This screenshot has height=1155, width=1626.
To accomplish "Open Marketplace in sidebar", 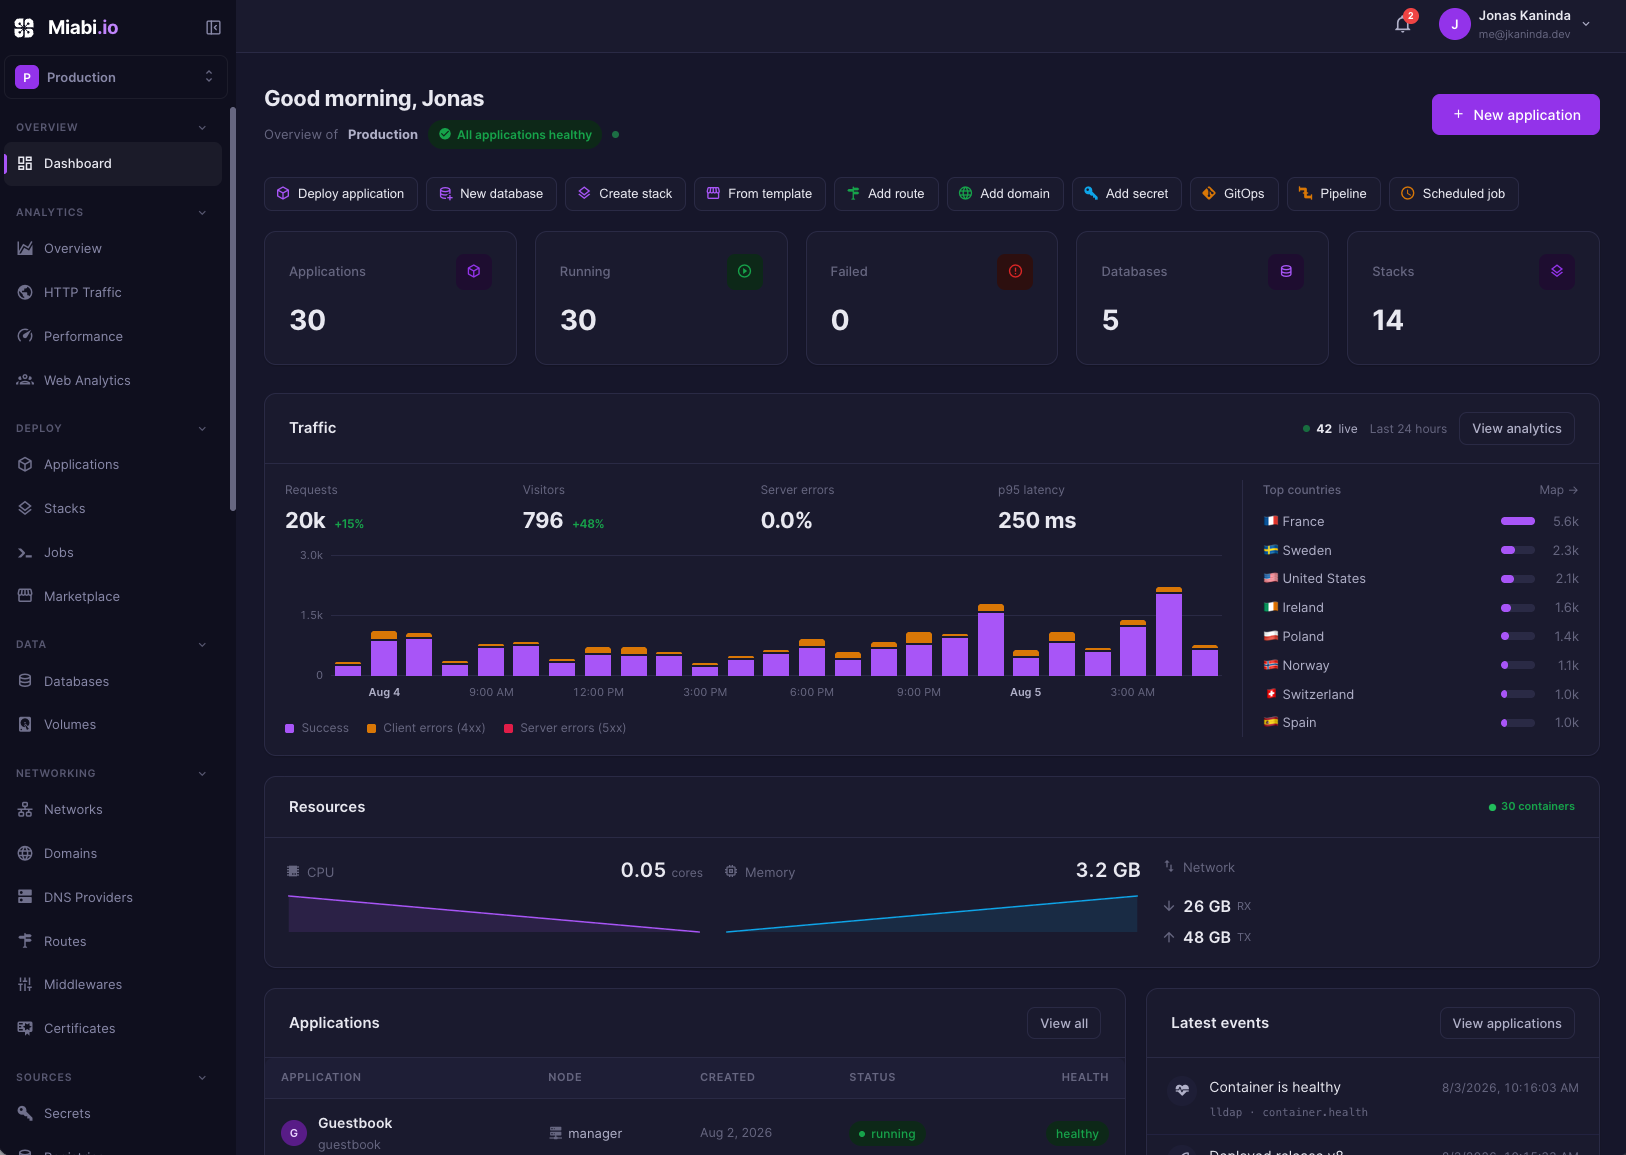I will [x=113, y=596].
